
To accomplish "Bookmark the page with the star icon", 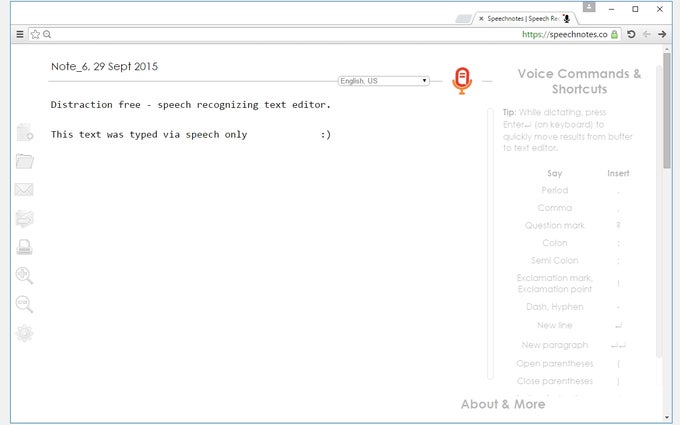I will [35, 34].
